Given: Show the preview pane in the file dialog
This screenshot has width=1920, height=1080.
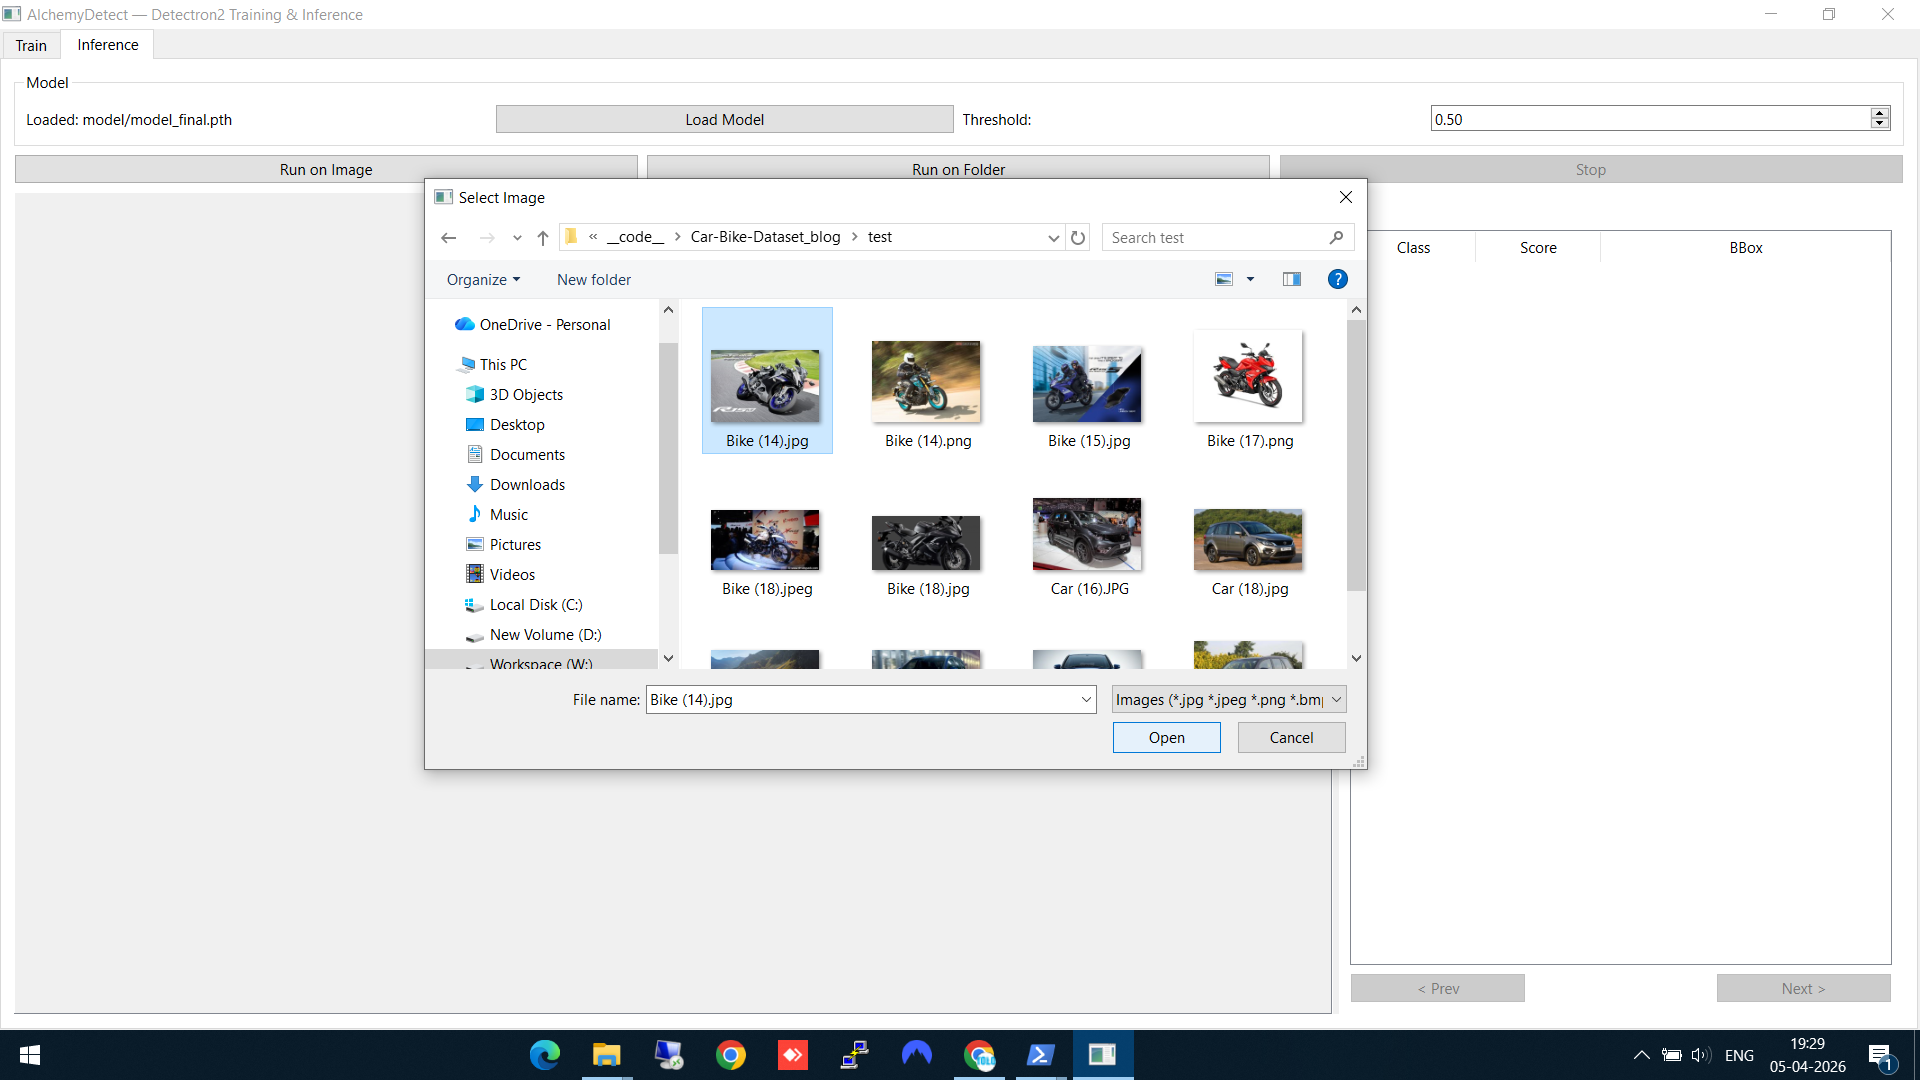Looking at the screenshot, I should (1292, 279).
